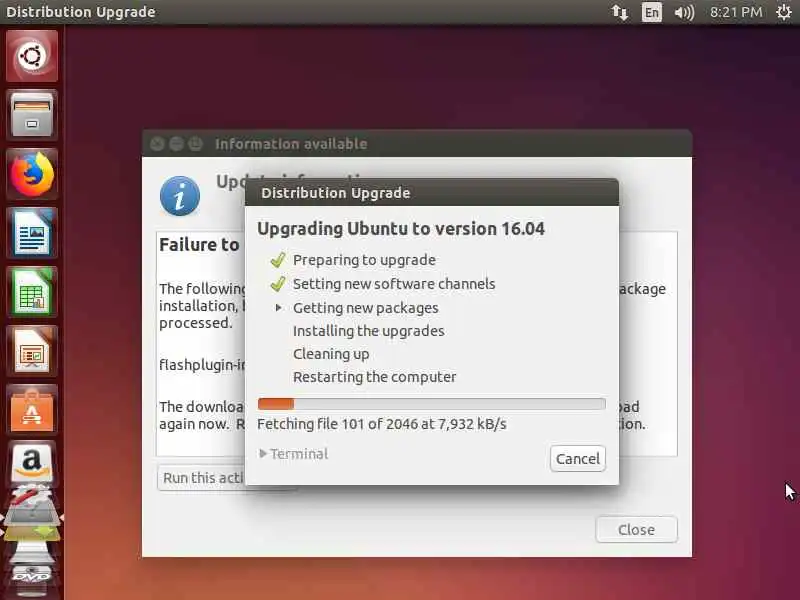The height and width of the screenshot is (600, 800).
Task: Click the Information available maximize button
Action: click(195, 144)
